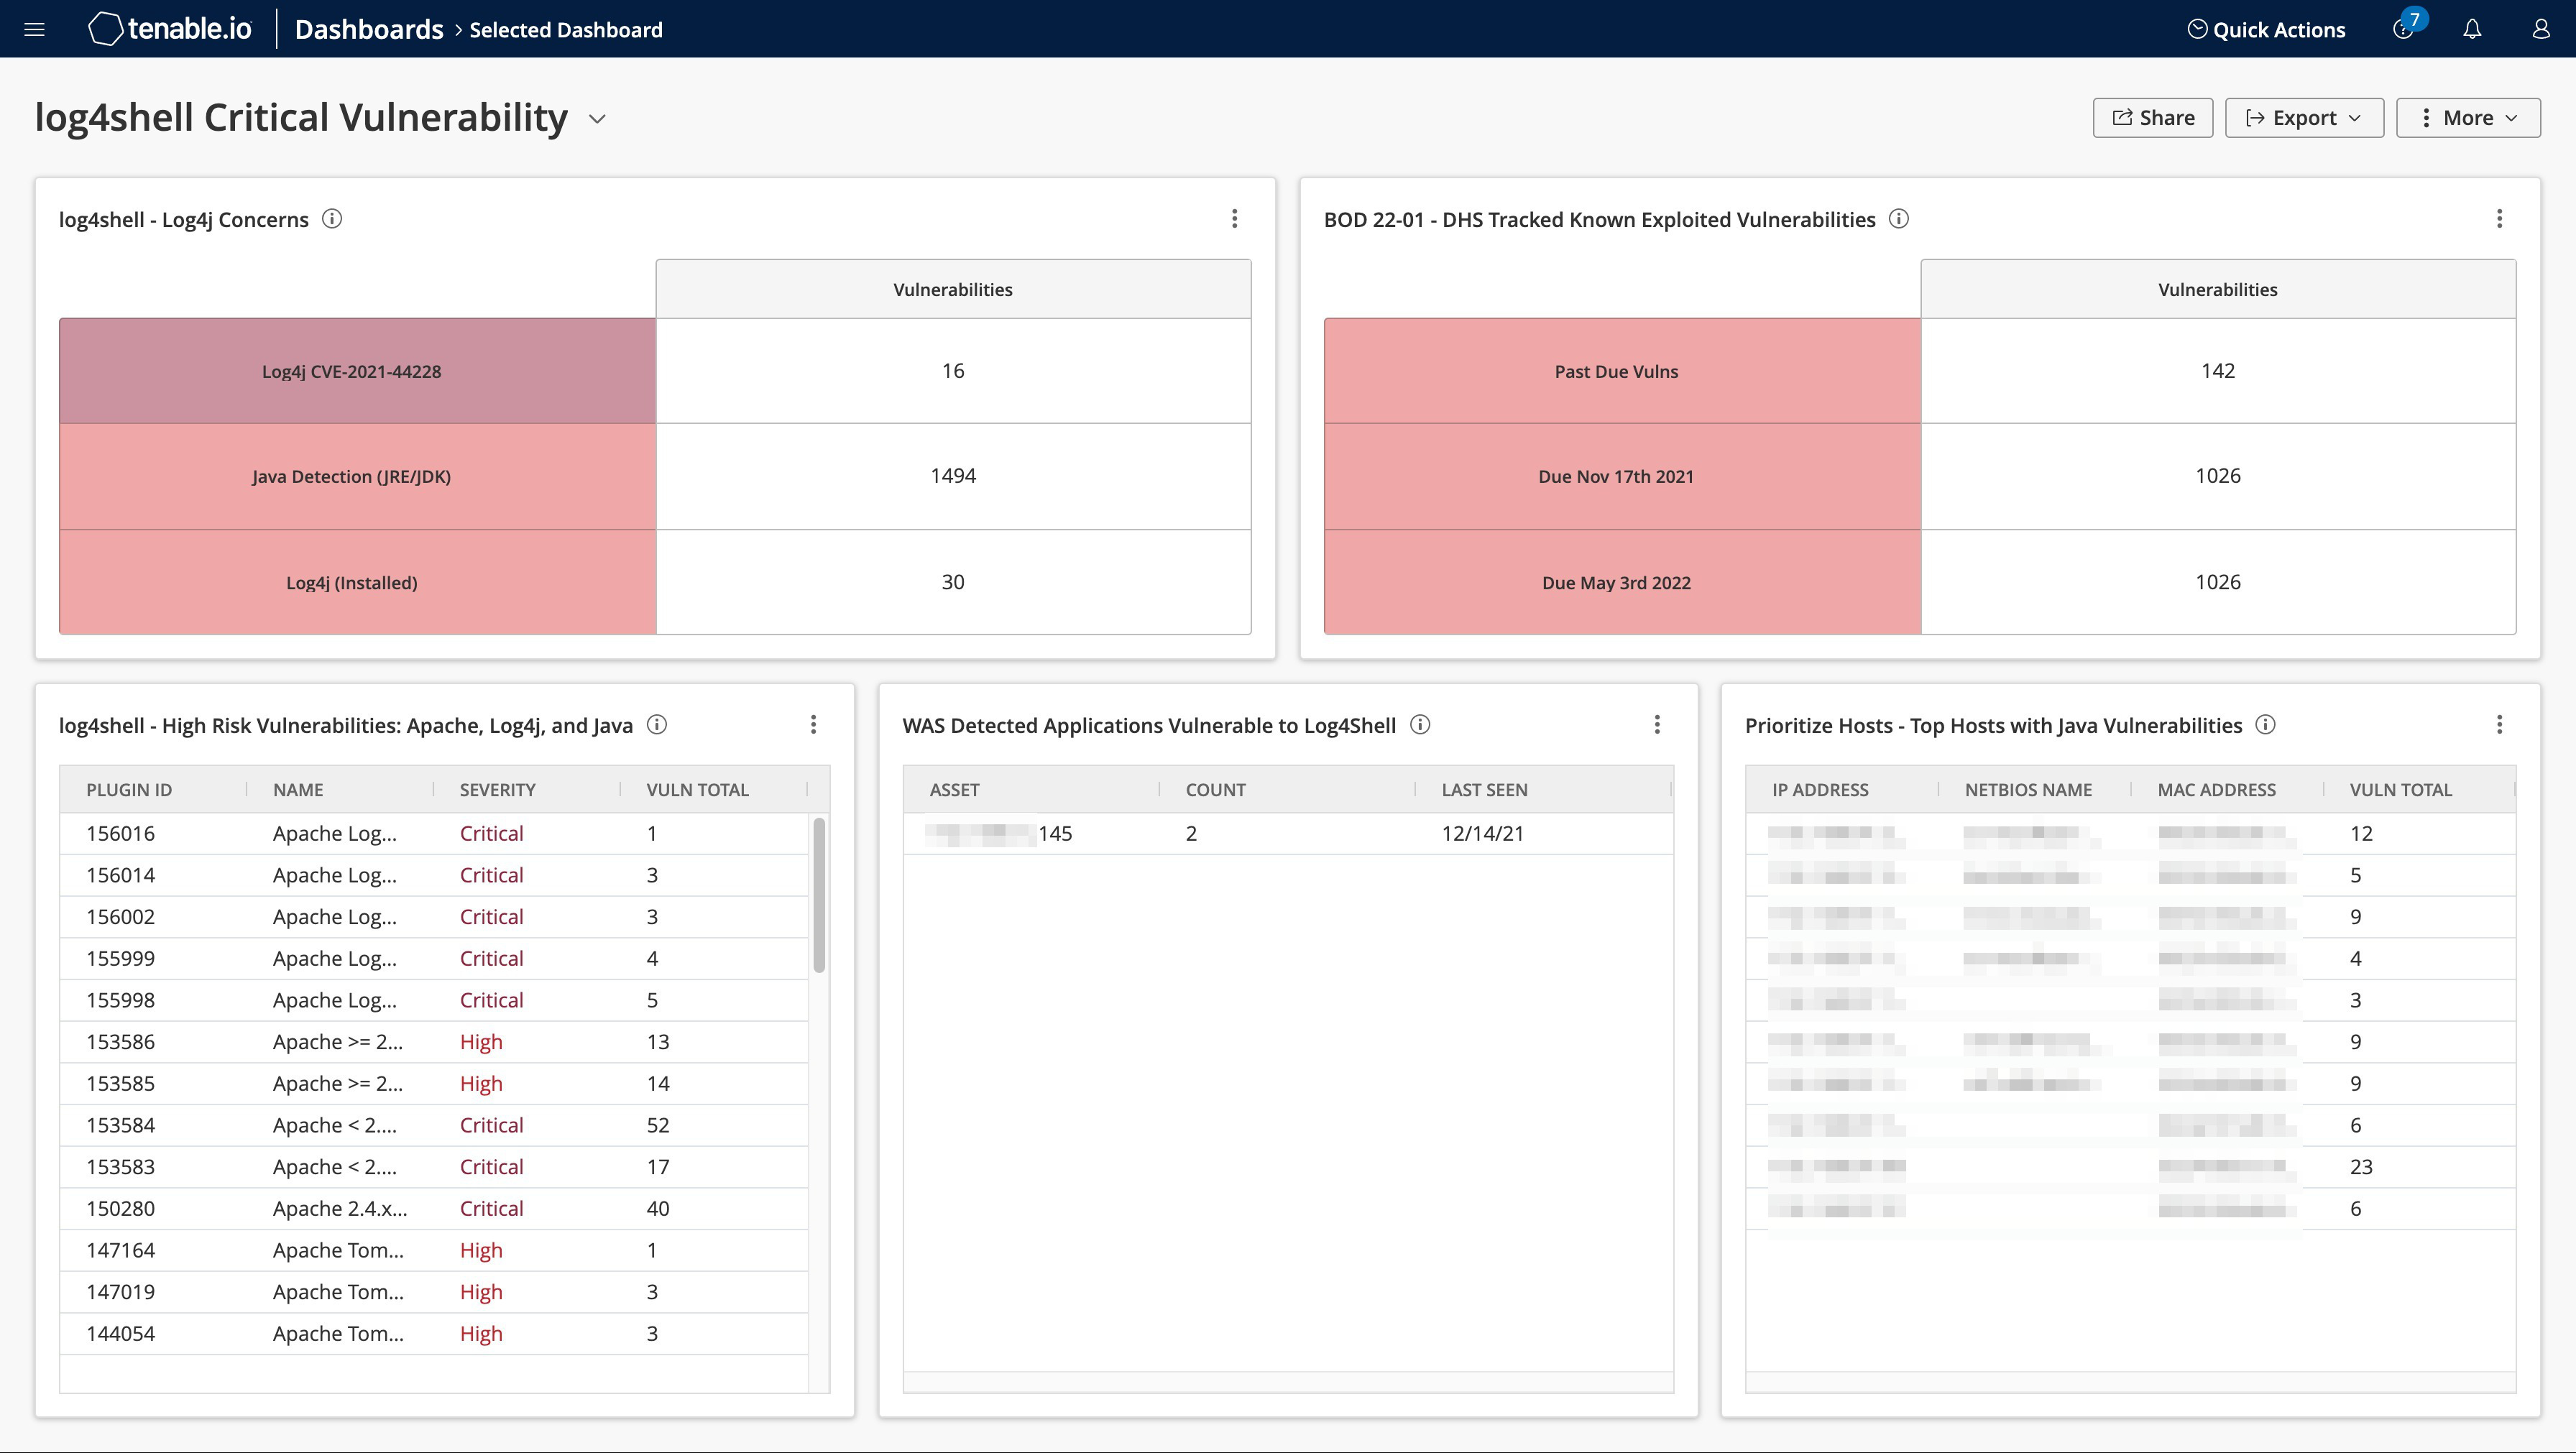2576x1453 pixels.
Task: Open the hamburger navigation menu
Action: coord(34,29)
